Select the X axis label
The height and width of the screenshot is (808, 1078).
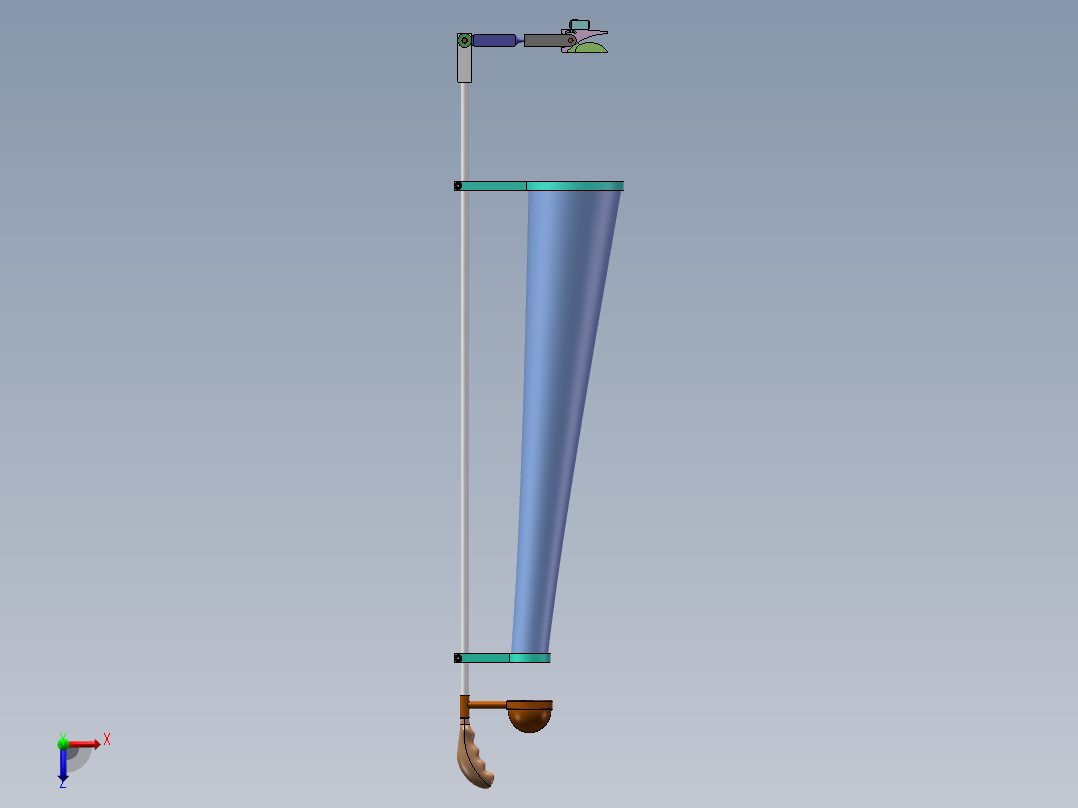tap(107, 738)
